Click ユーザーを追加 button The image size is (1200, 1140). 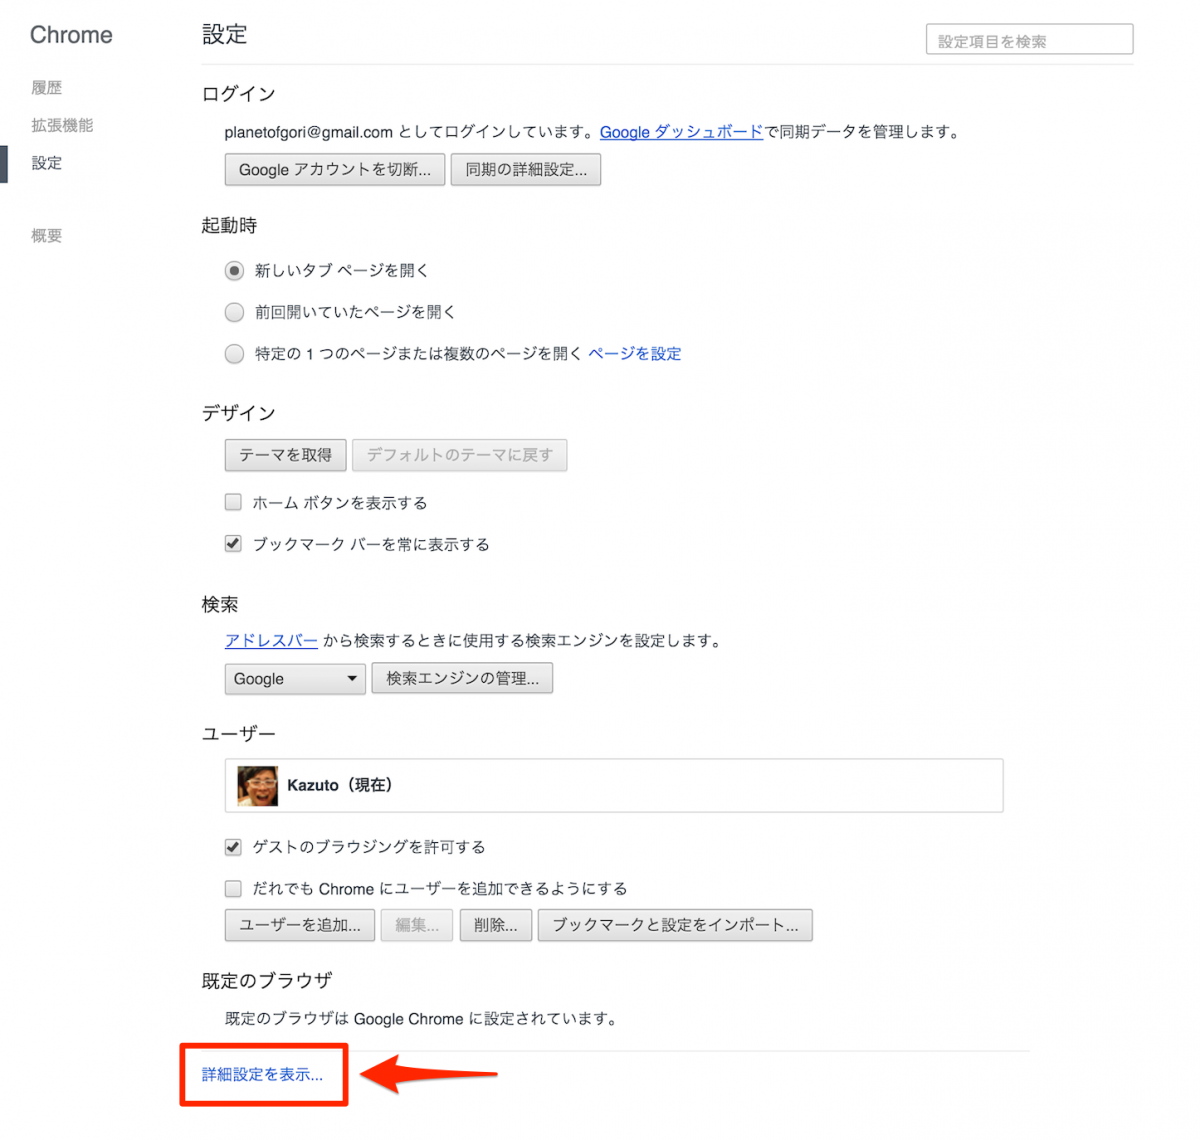coord(299,925)
